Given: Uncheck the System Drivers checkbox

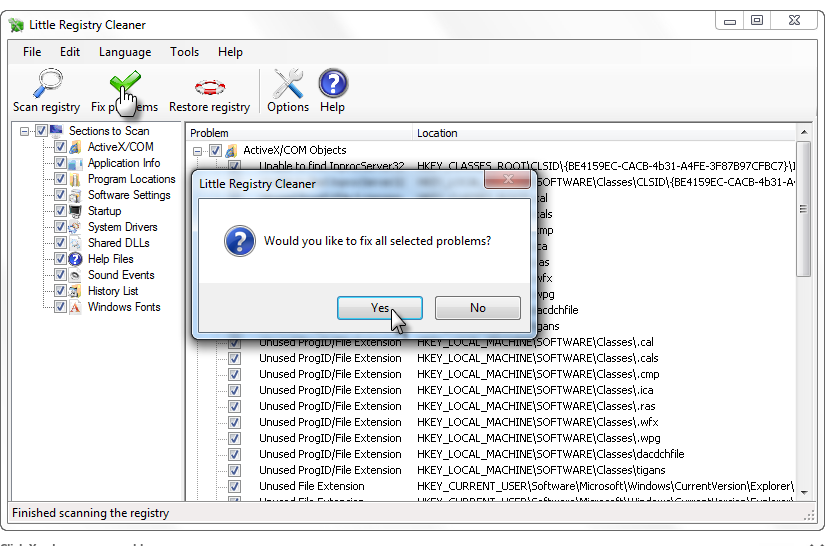Looking at the screenshot, I should [60, 227].
